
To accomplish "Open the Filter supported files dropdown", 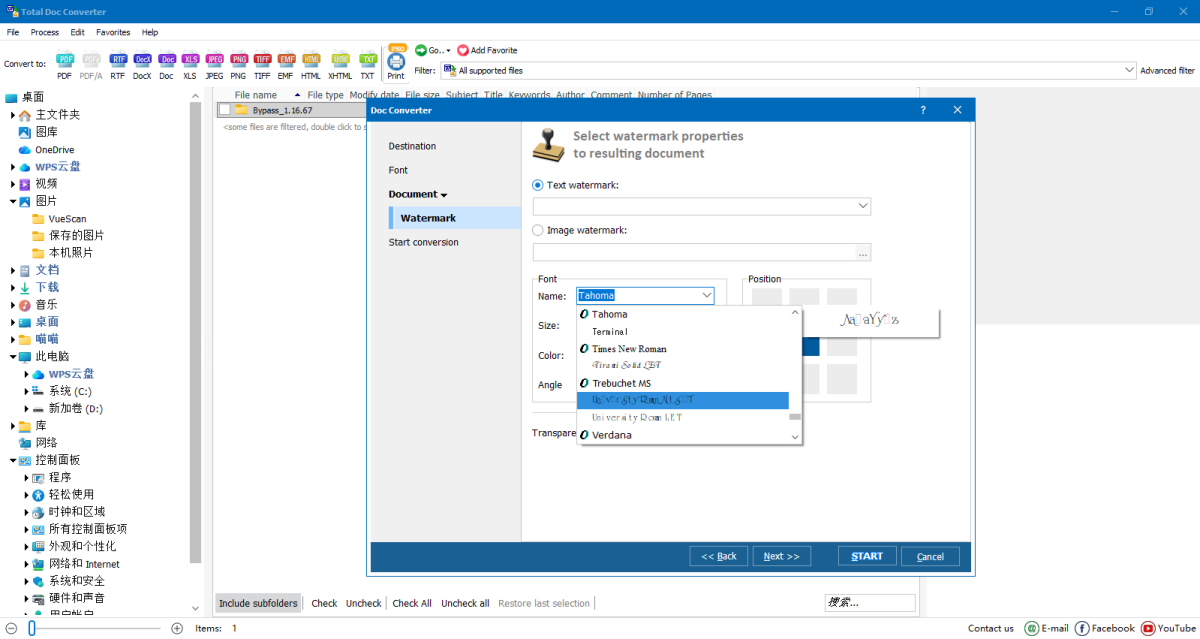I will click(x=1129, y=71).
